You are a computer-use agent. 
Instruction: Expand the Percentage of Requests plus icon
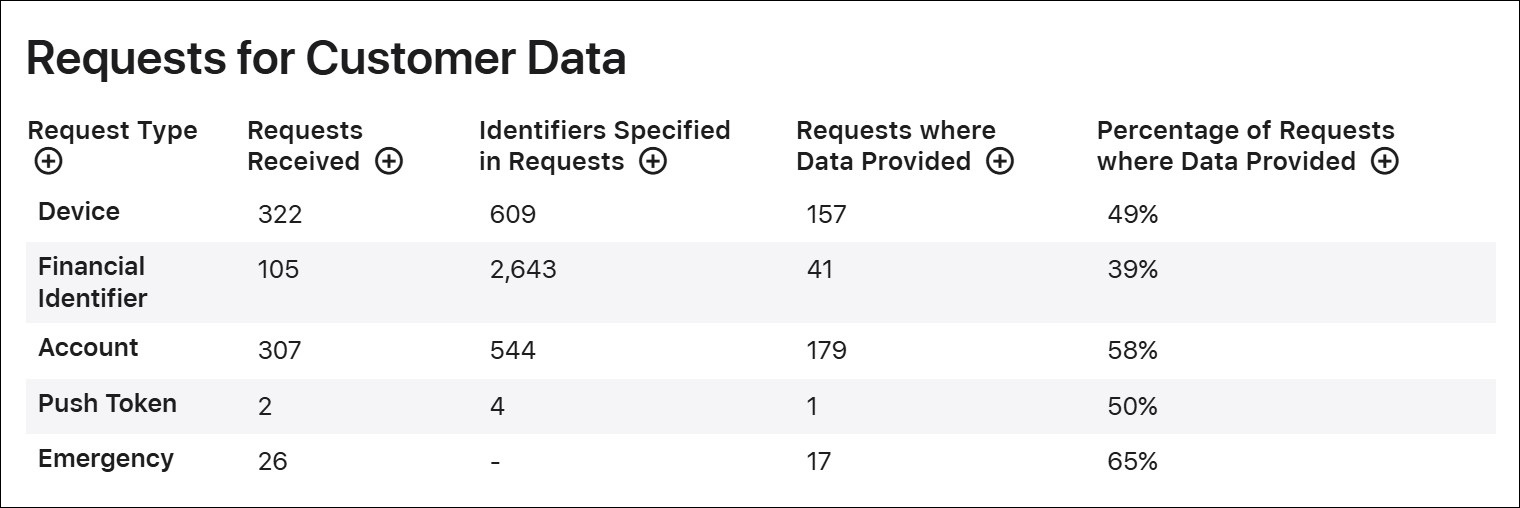[1384, 161]
